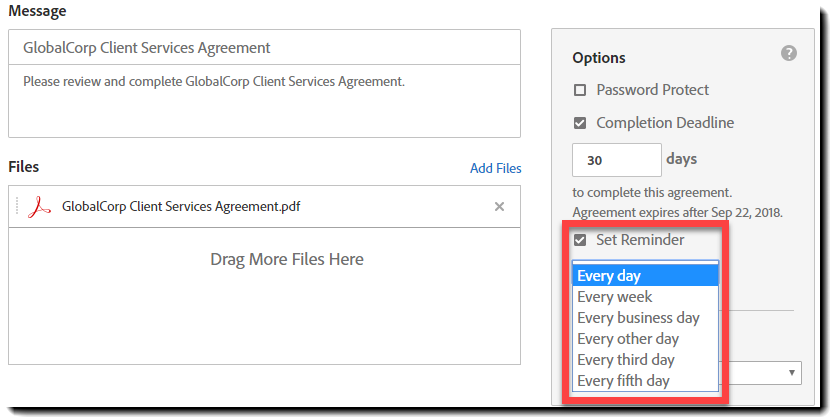Viewport: 830px width, 417px height.
Task: Click the deadline days number field
Action: [616, 160]
